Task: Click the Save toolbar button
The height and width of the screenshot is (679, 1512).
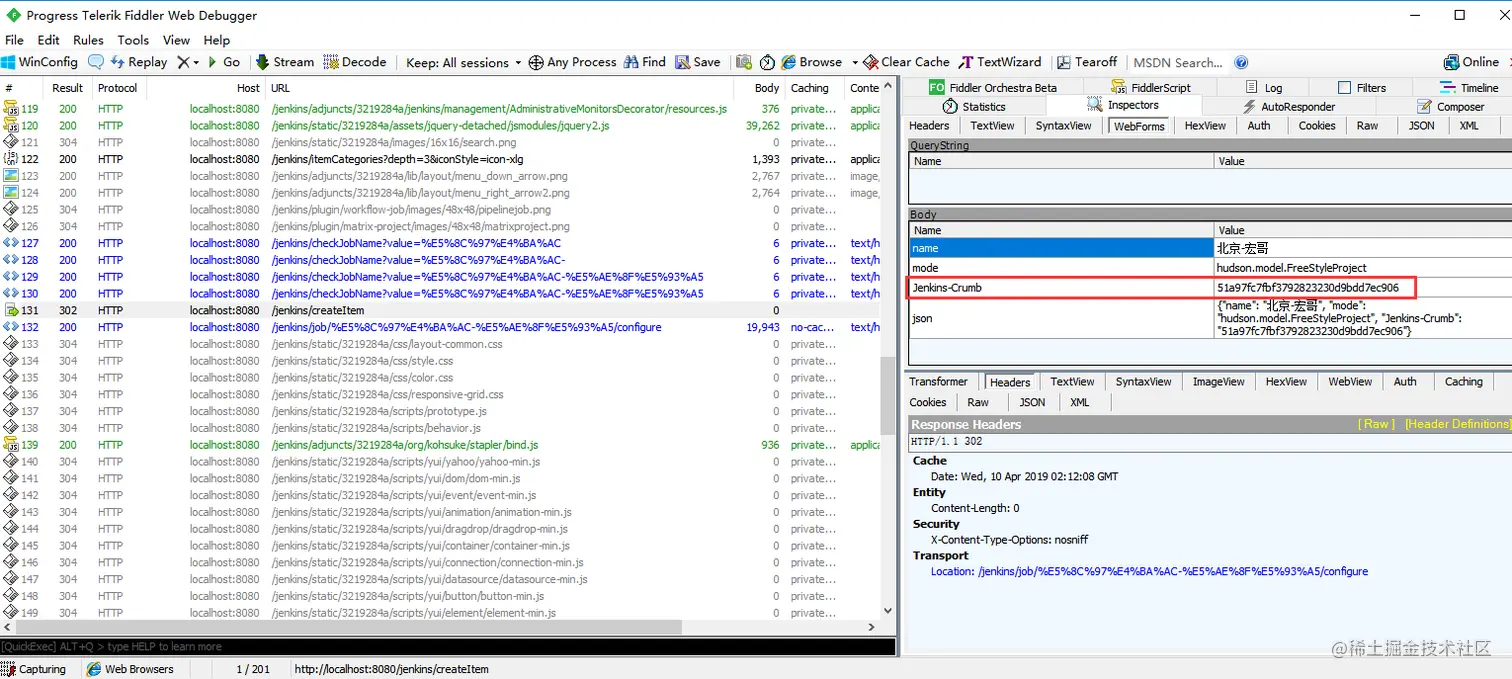Action: coord(698,62)
